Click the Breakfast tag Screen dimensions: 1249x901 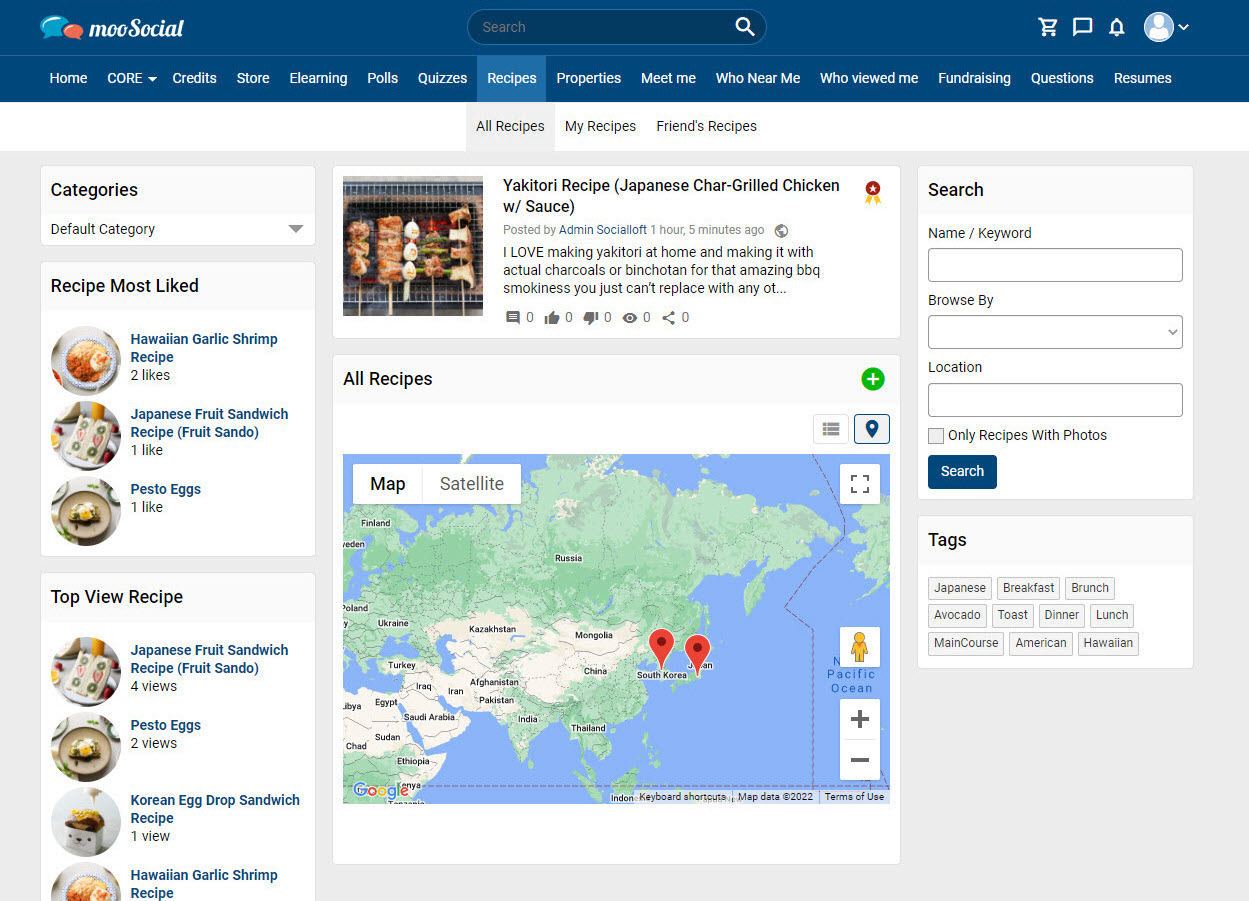point(1028,588)
